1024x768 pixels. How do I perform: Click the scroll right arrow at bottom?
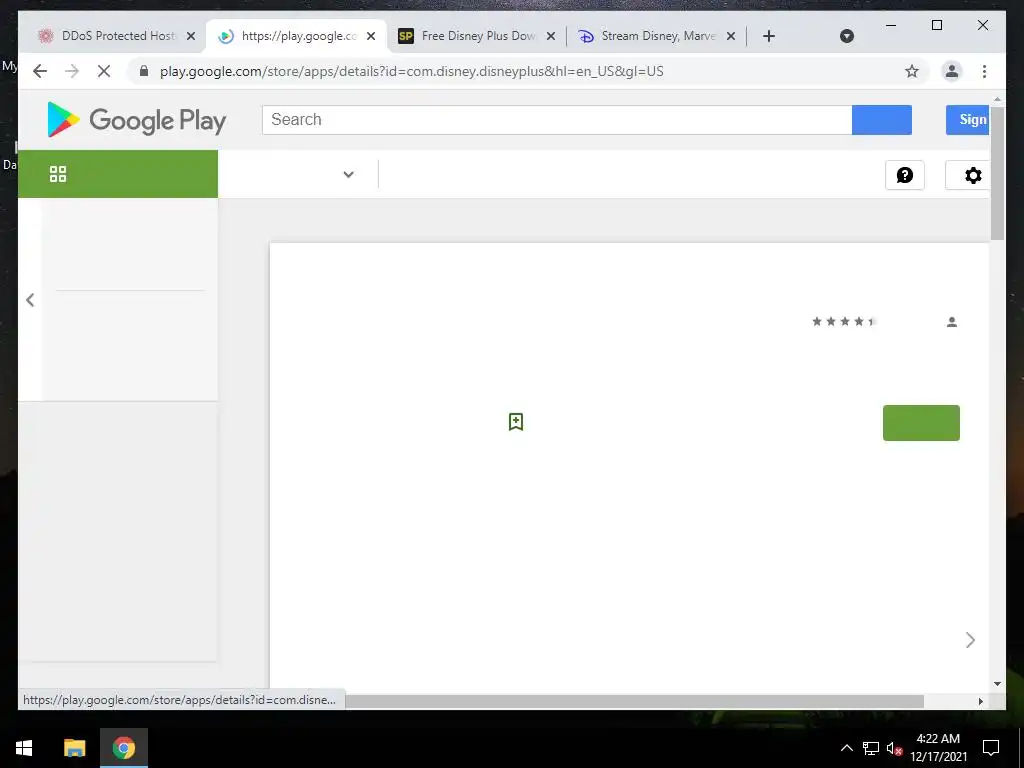coord(980,701)
